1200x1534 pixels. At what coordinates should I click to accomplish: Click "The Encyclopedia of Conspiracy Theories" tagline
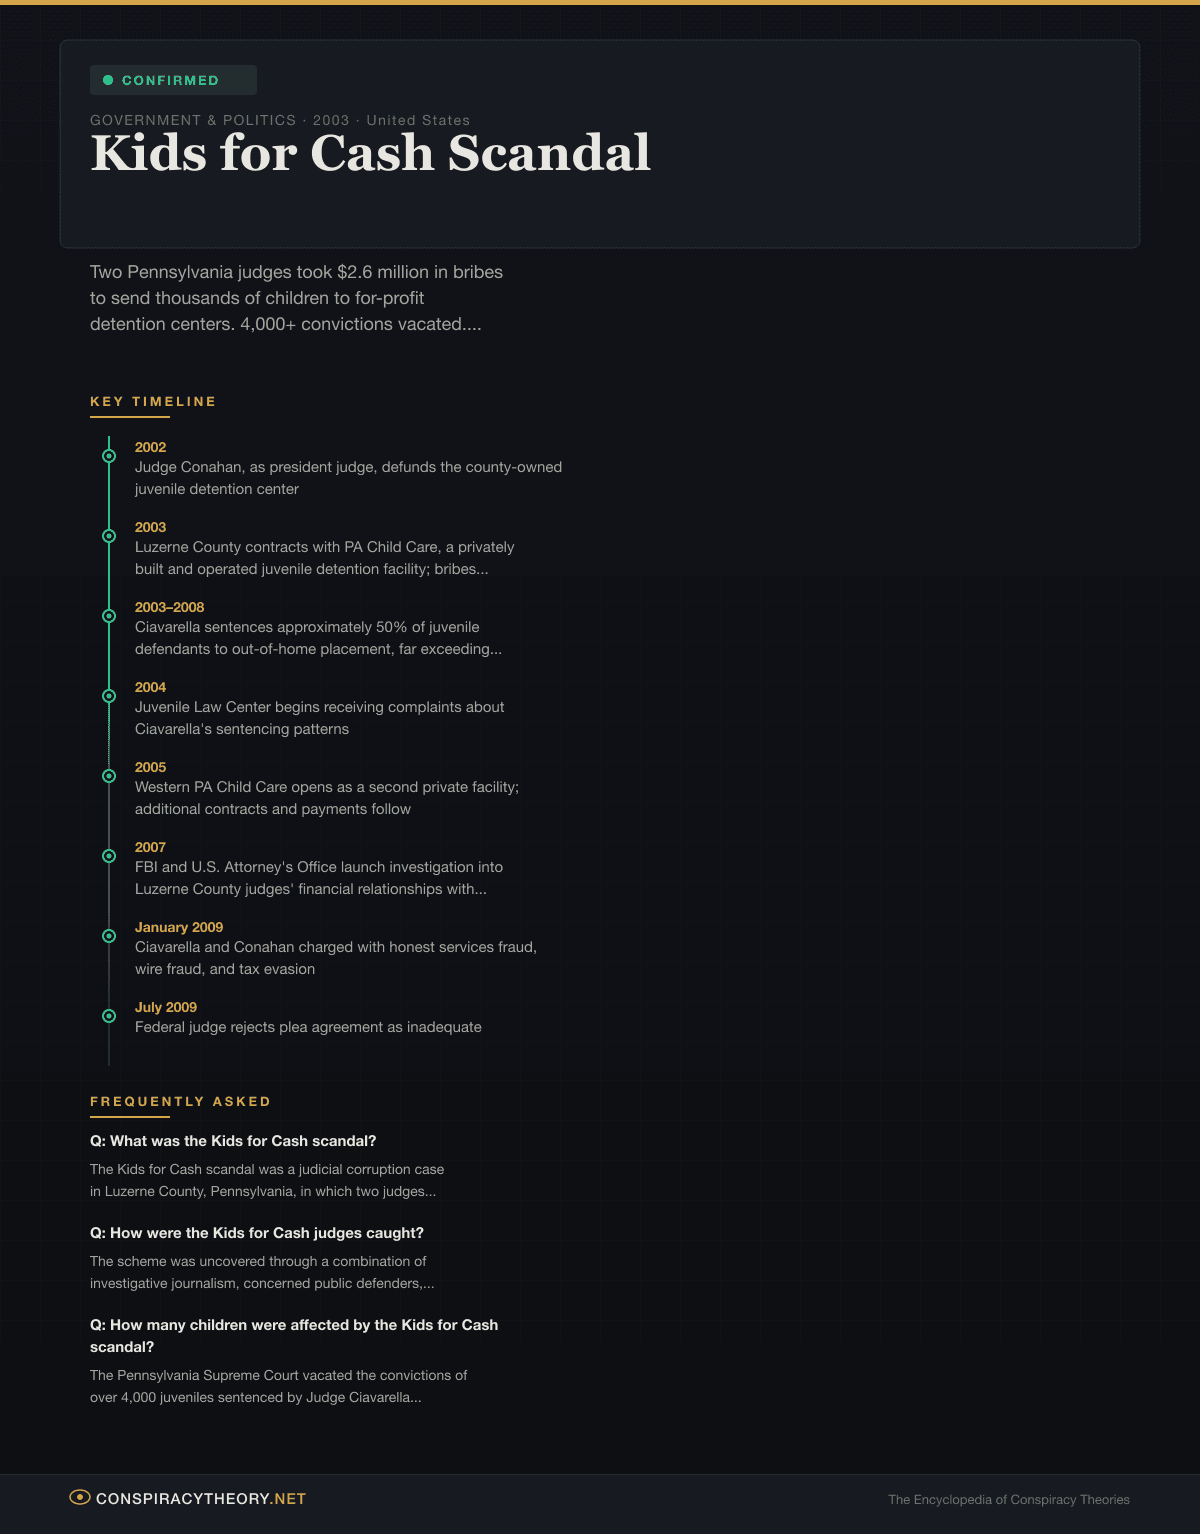tap(1008, 1499)
